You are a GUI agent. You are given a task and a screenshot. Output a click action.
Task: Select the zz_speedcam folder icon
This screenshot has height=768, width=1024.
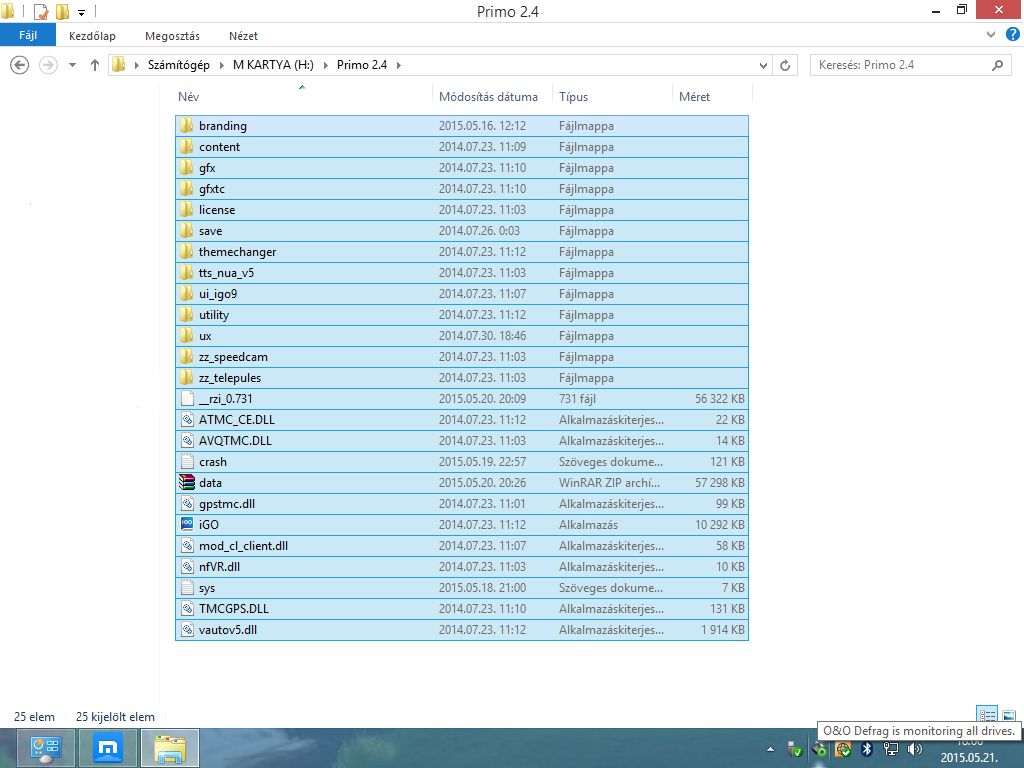click(187, 357)
